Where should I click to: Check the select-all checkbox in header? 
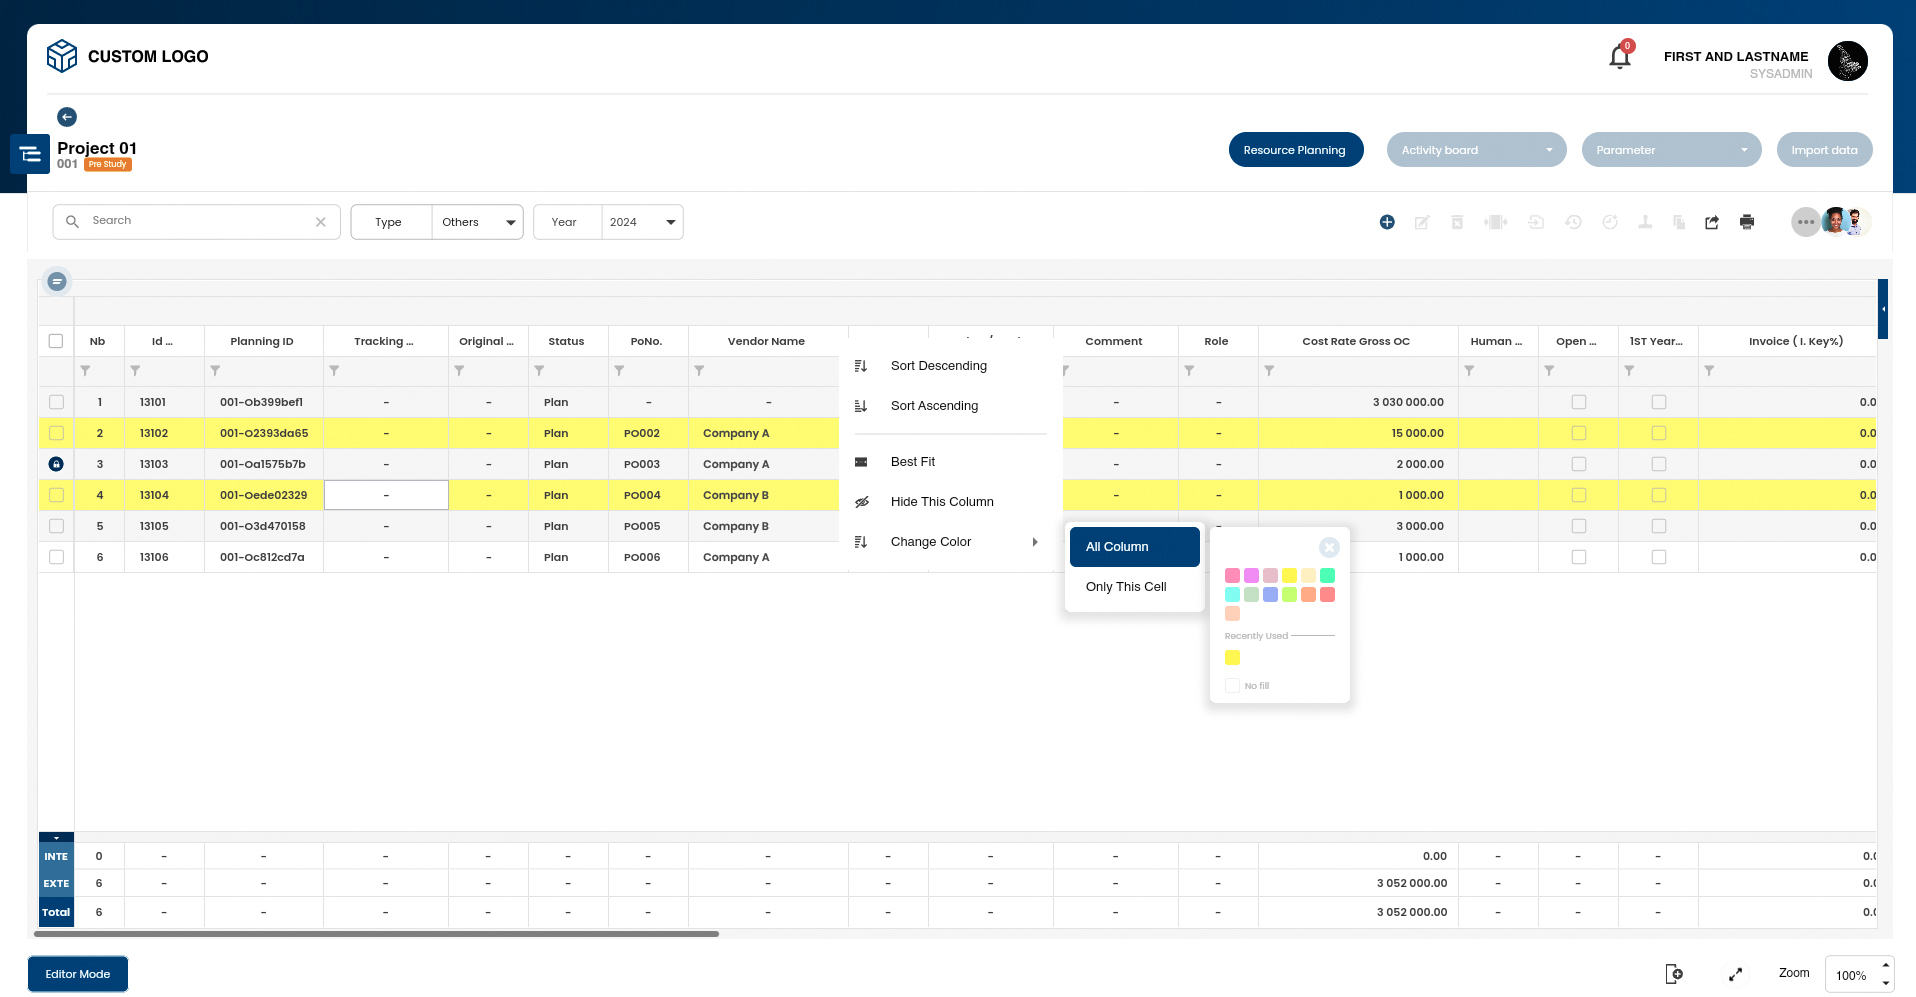pos(56,341)
